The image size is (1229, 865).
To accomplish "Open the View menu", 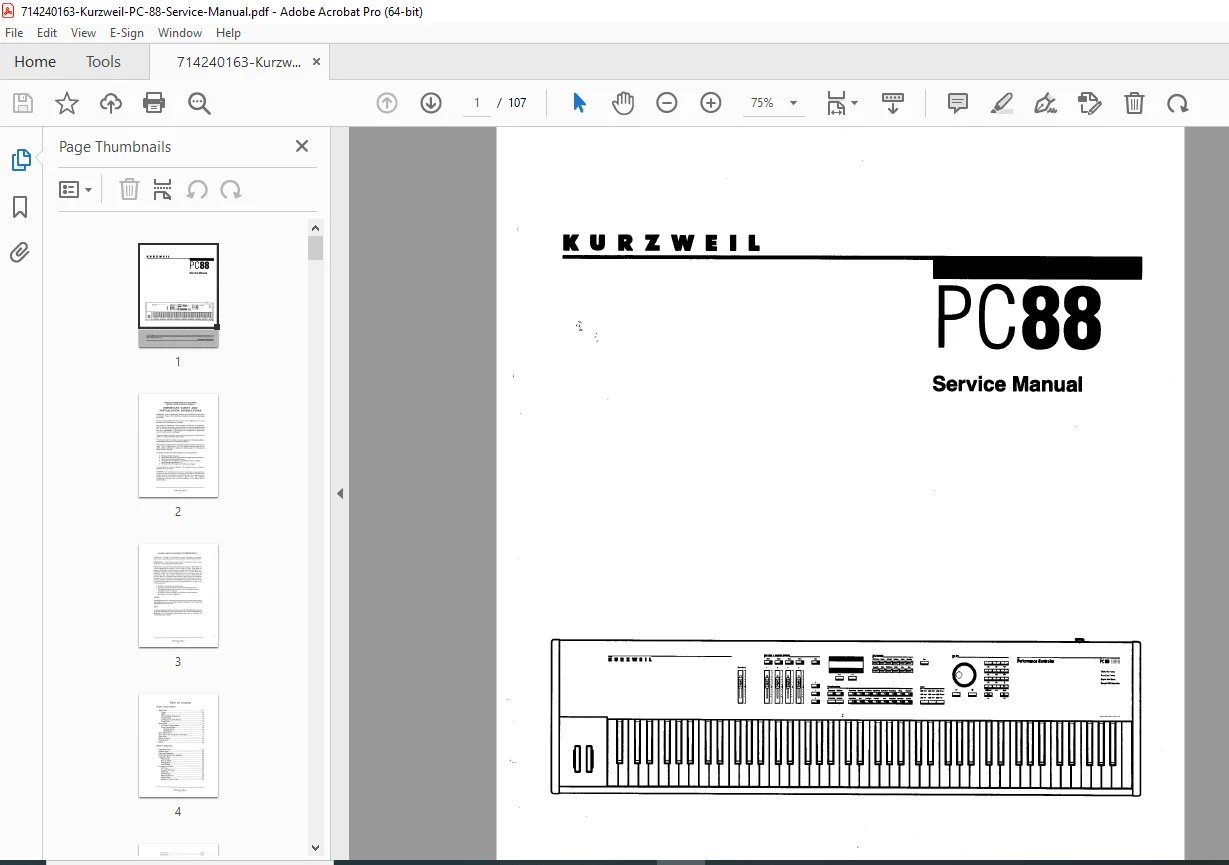I will (83, 33).
